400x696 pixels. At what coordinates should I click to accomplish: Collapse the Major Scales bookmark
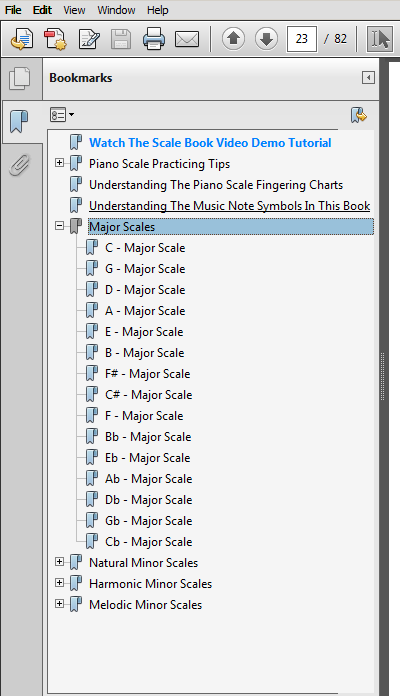coord(59,226)
